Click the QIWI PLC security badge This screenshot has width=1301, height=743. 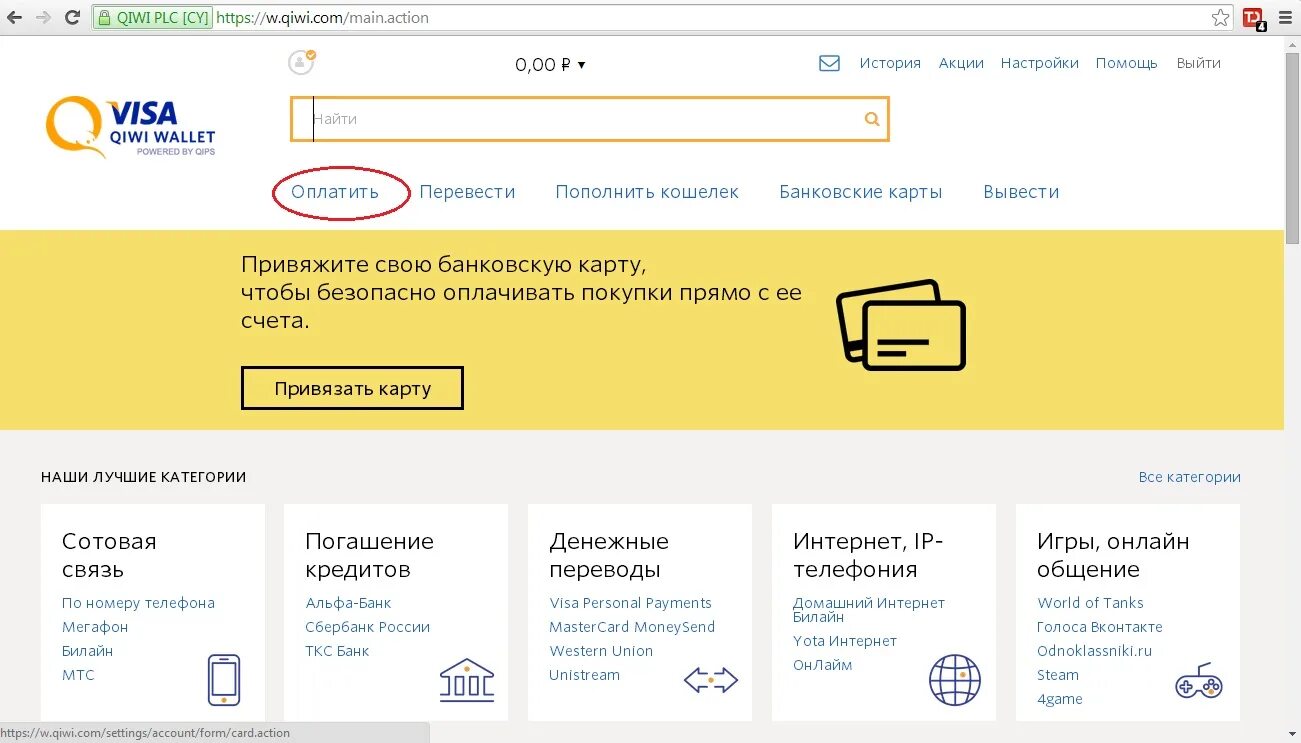click(x=152, y=17)
